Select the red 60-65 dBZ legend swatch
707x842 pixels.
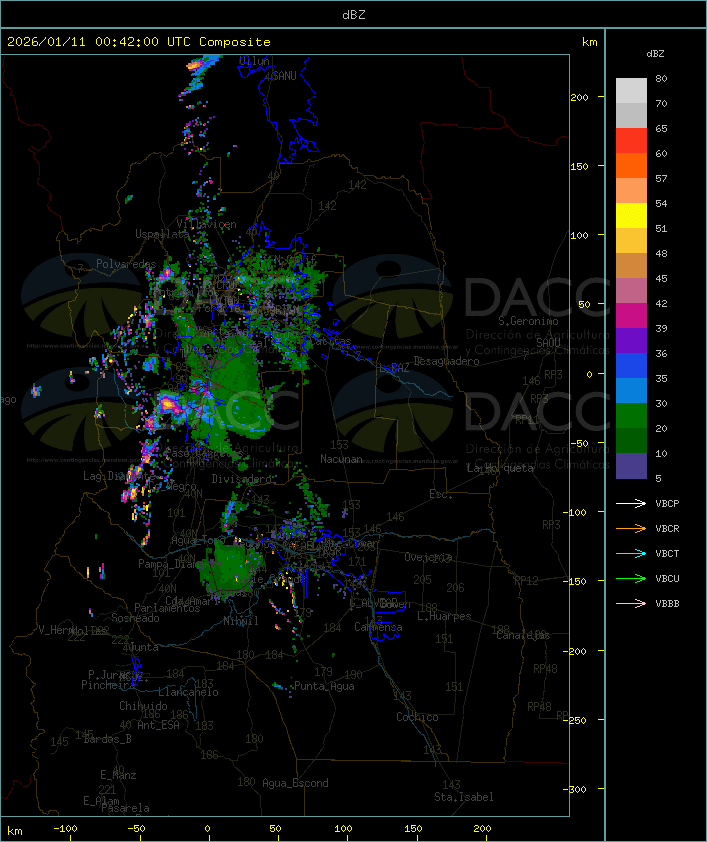(x=631, y=141)
